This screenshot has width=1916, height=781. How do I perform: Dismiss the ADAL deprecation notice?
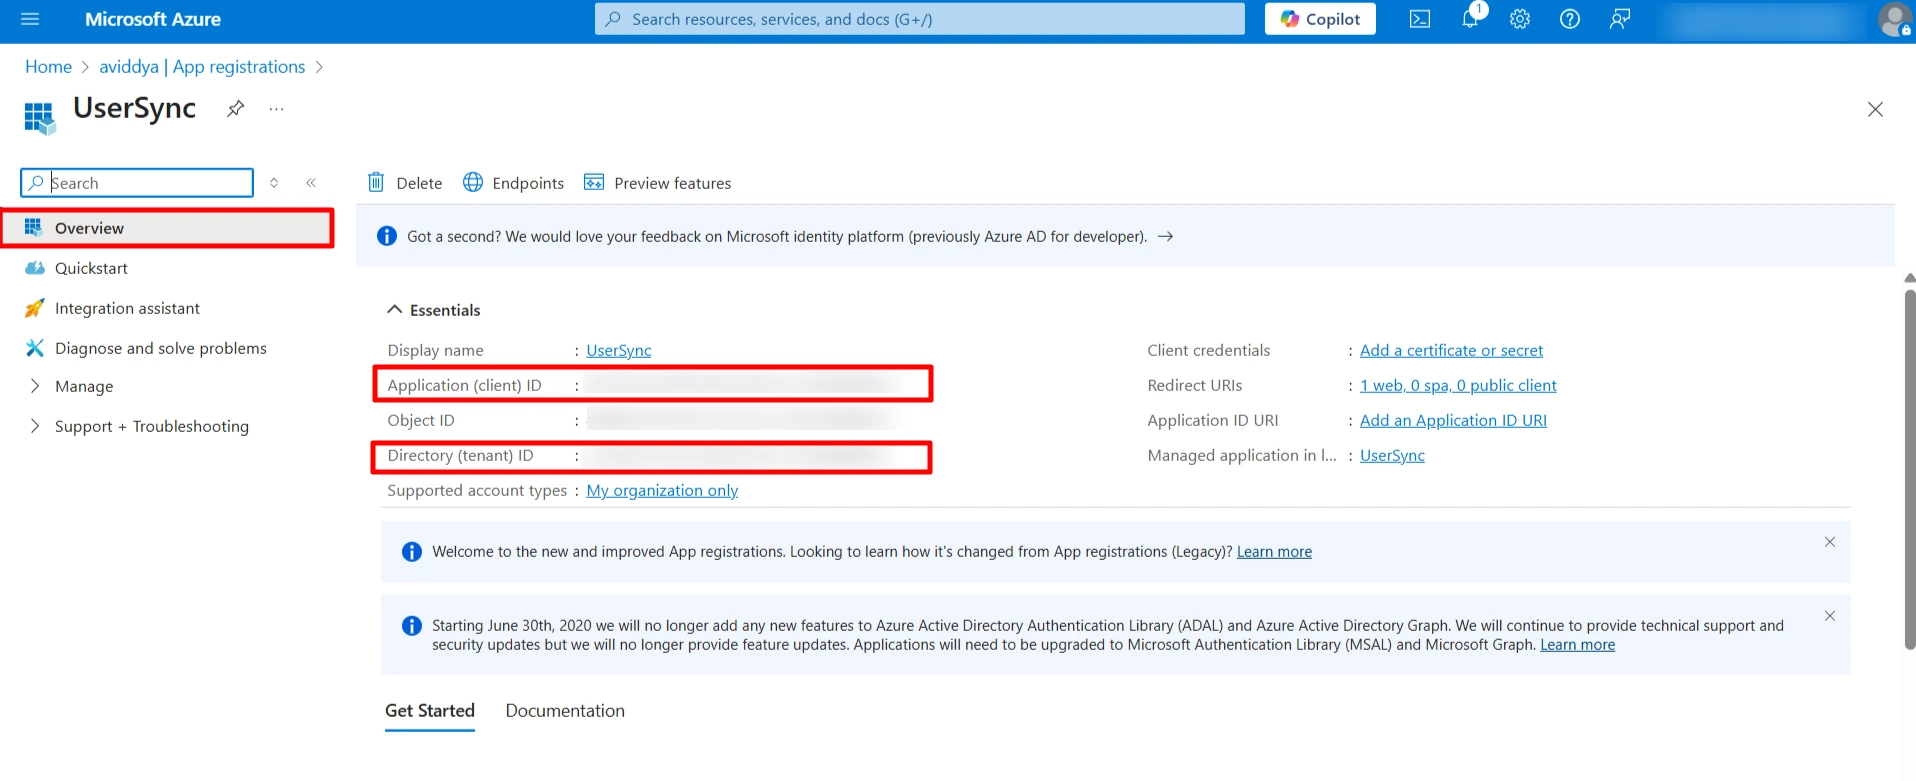click(x=1830, y=616)
